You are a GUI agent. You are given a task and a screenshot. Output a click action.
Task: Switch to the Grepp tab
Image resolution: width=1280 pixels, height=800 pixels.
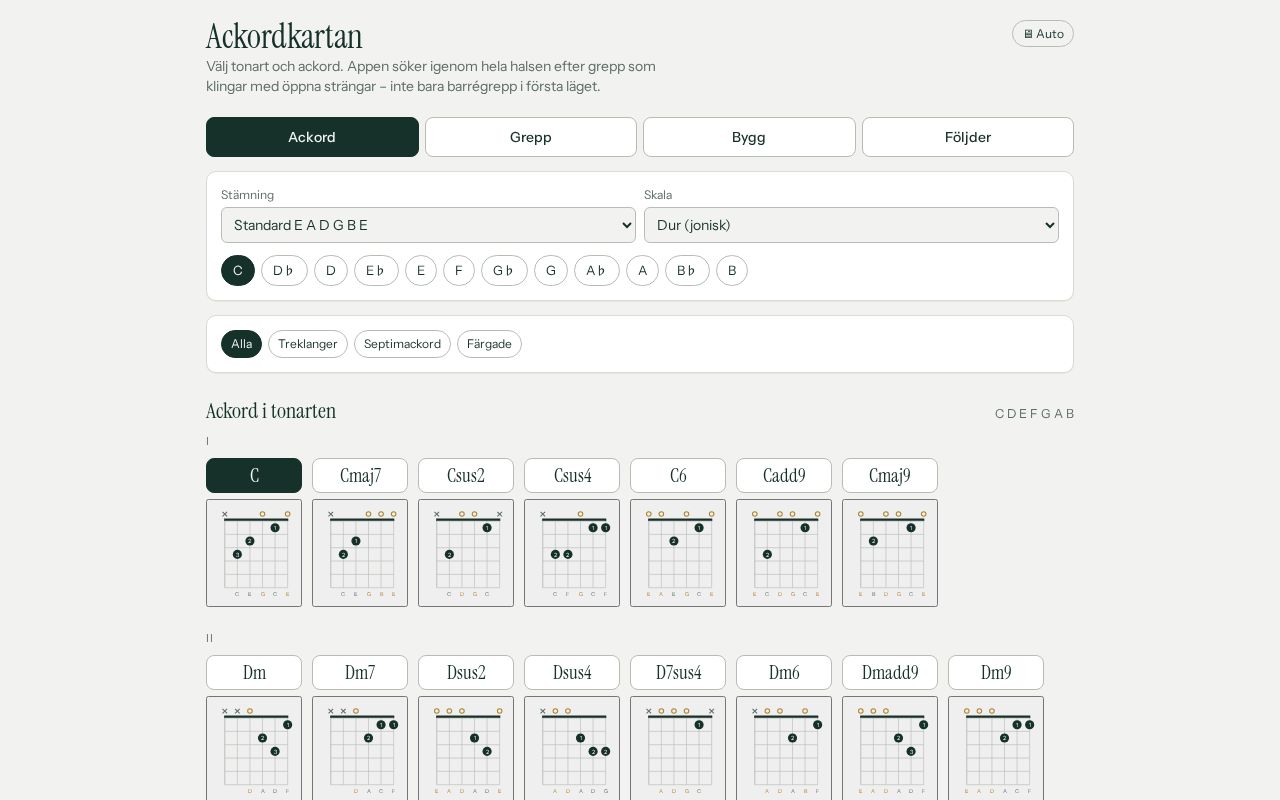pyautogui.click(x=531, y=137)
